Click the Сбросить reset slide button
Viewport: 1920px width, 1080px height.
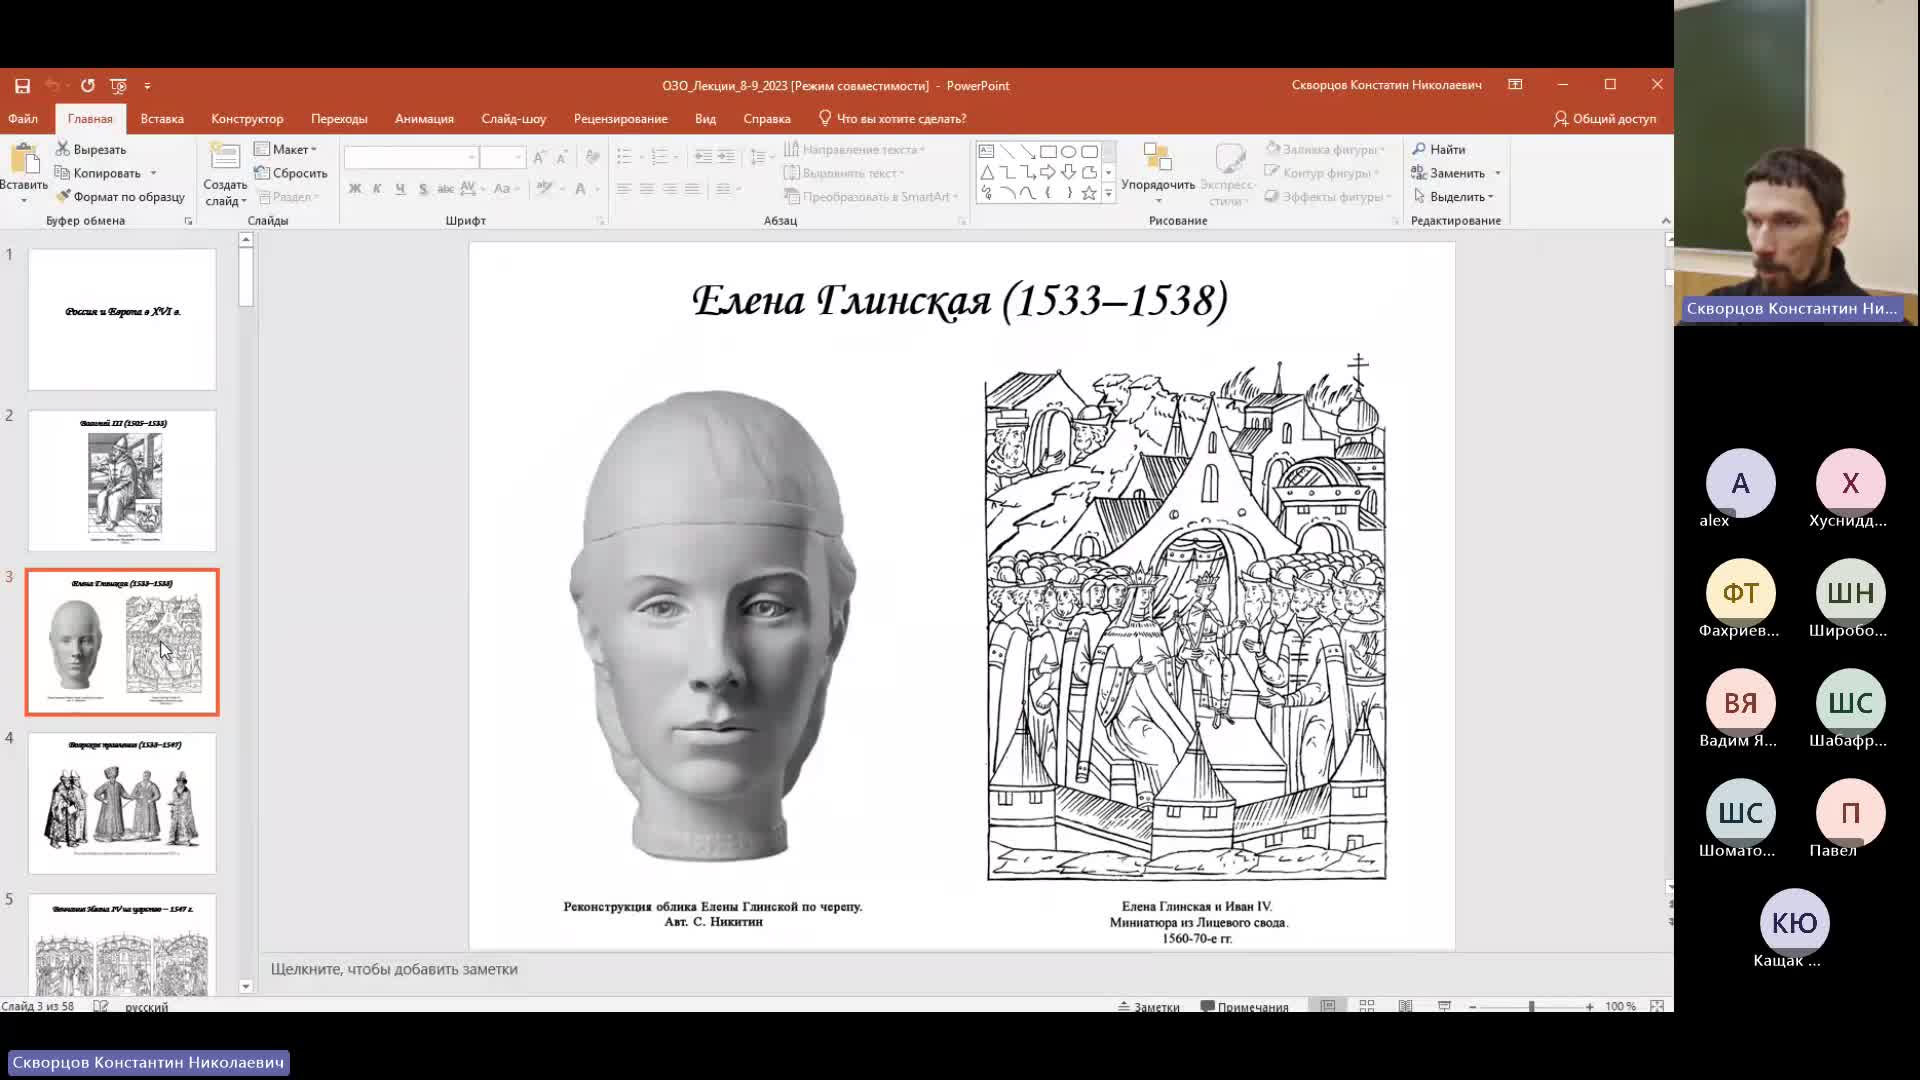291,173
